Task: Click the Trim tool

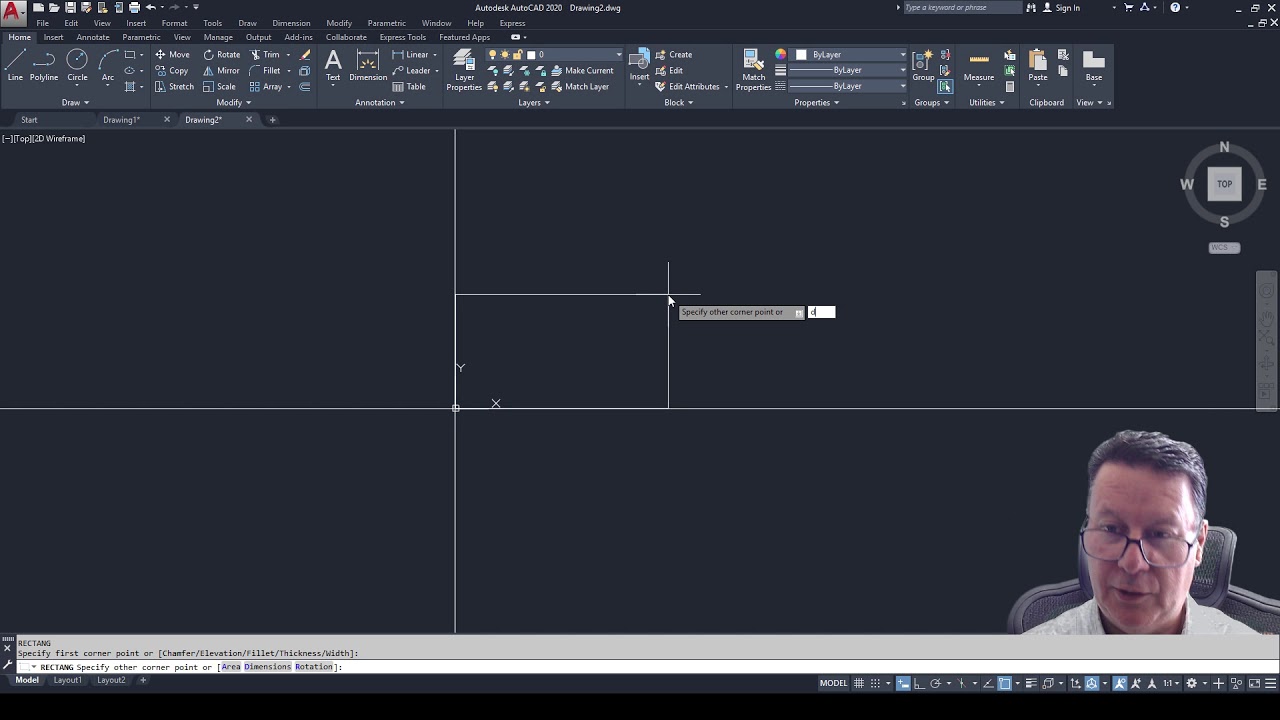Action: [x=264, y=55]
